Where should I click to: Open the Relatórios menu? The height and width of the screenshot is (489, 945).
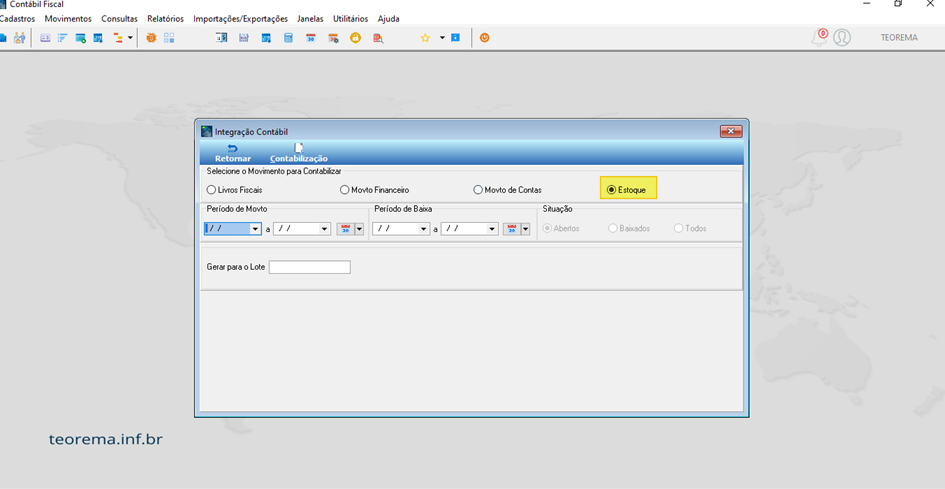tap(166, 19)
